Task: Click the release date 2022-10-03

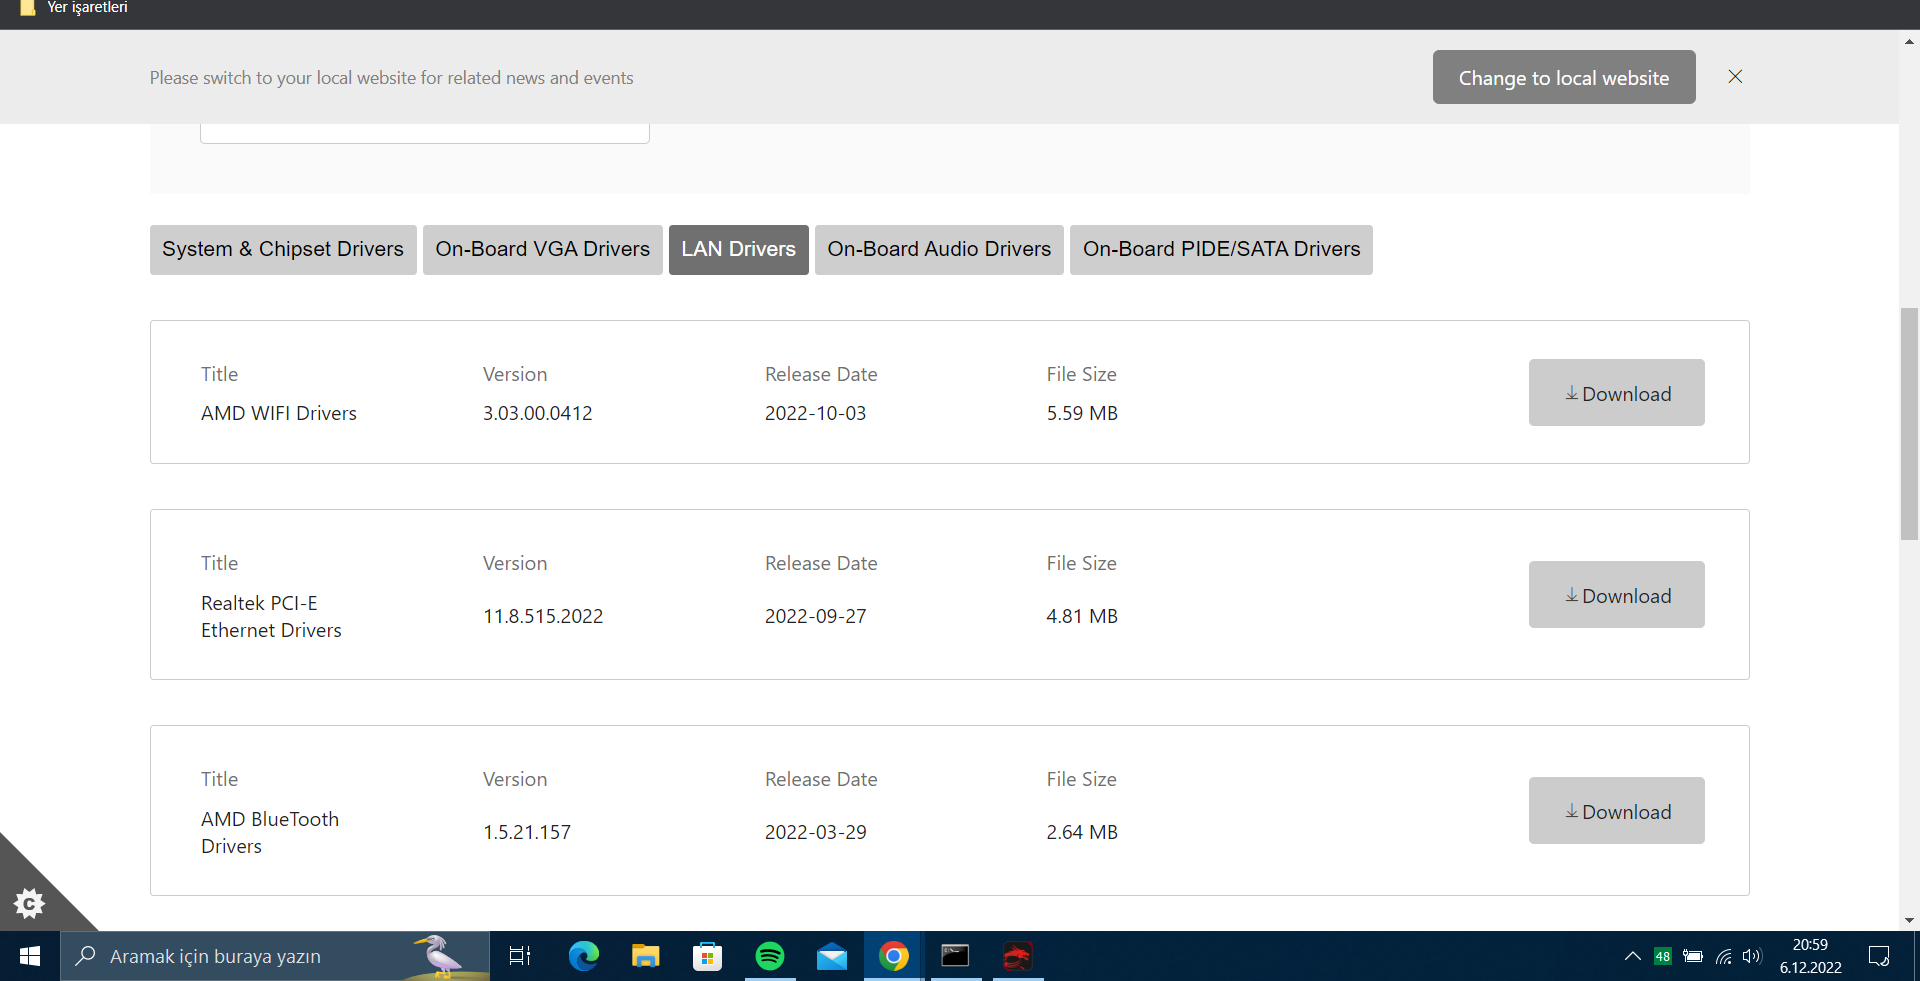Action: coord(816,413)
